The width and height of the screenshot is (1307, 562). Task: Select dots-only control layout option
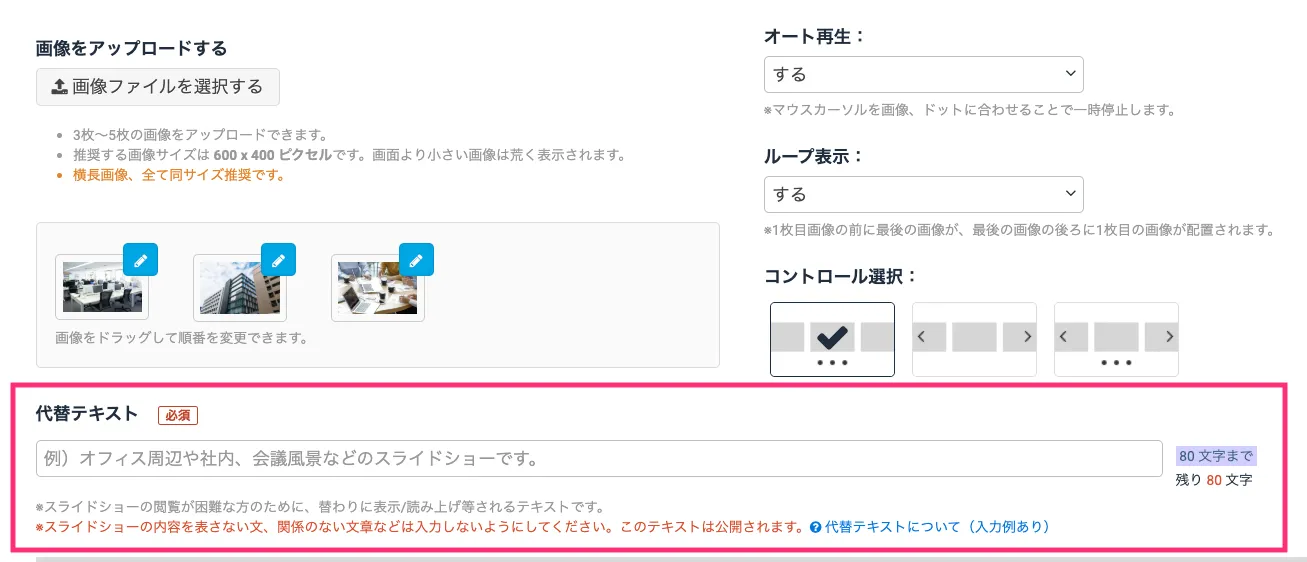832,339
